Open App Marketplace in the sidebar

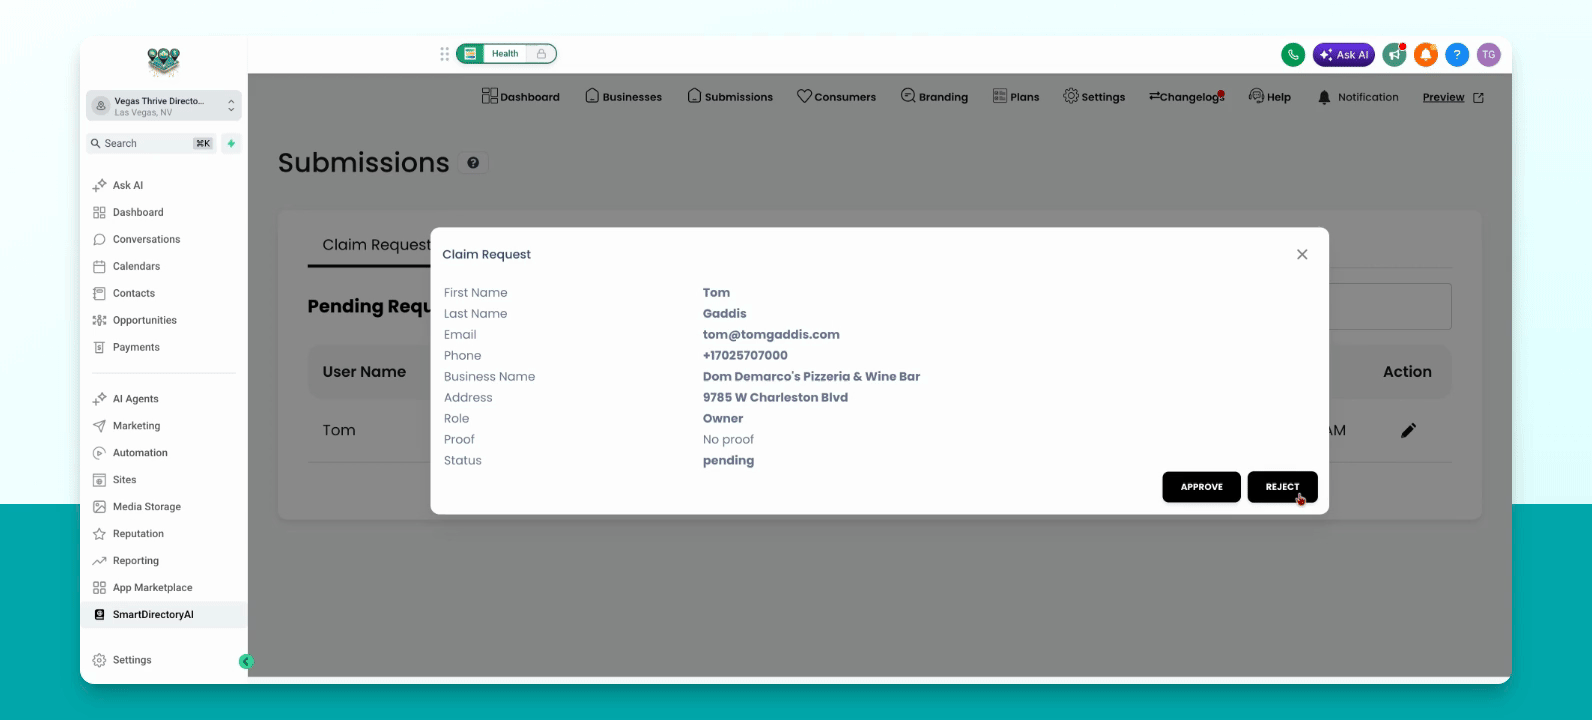pos(152,588)
